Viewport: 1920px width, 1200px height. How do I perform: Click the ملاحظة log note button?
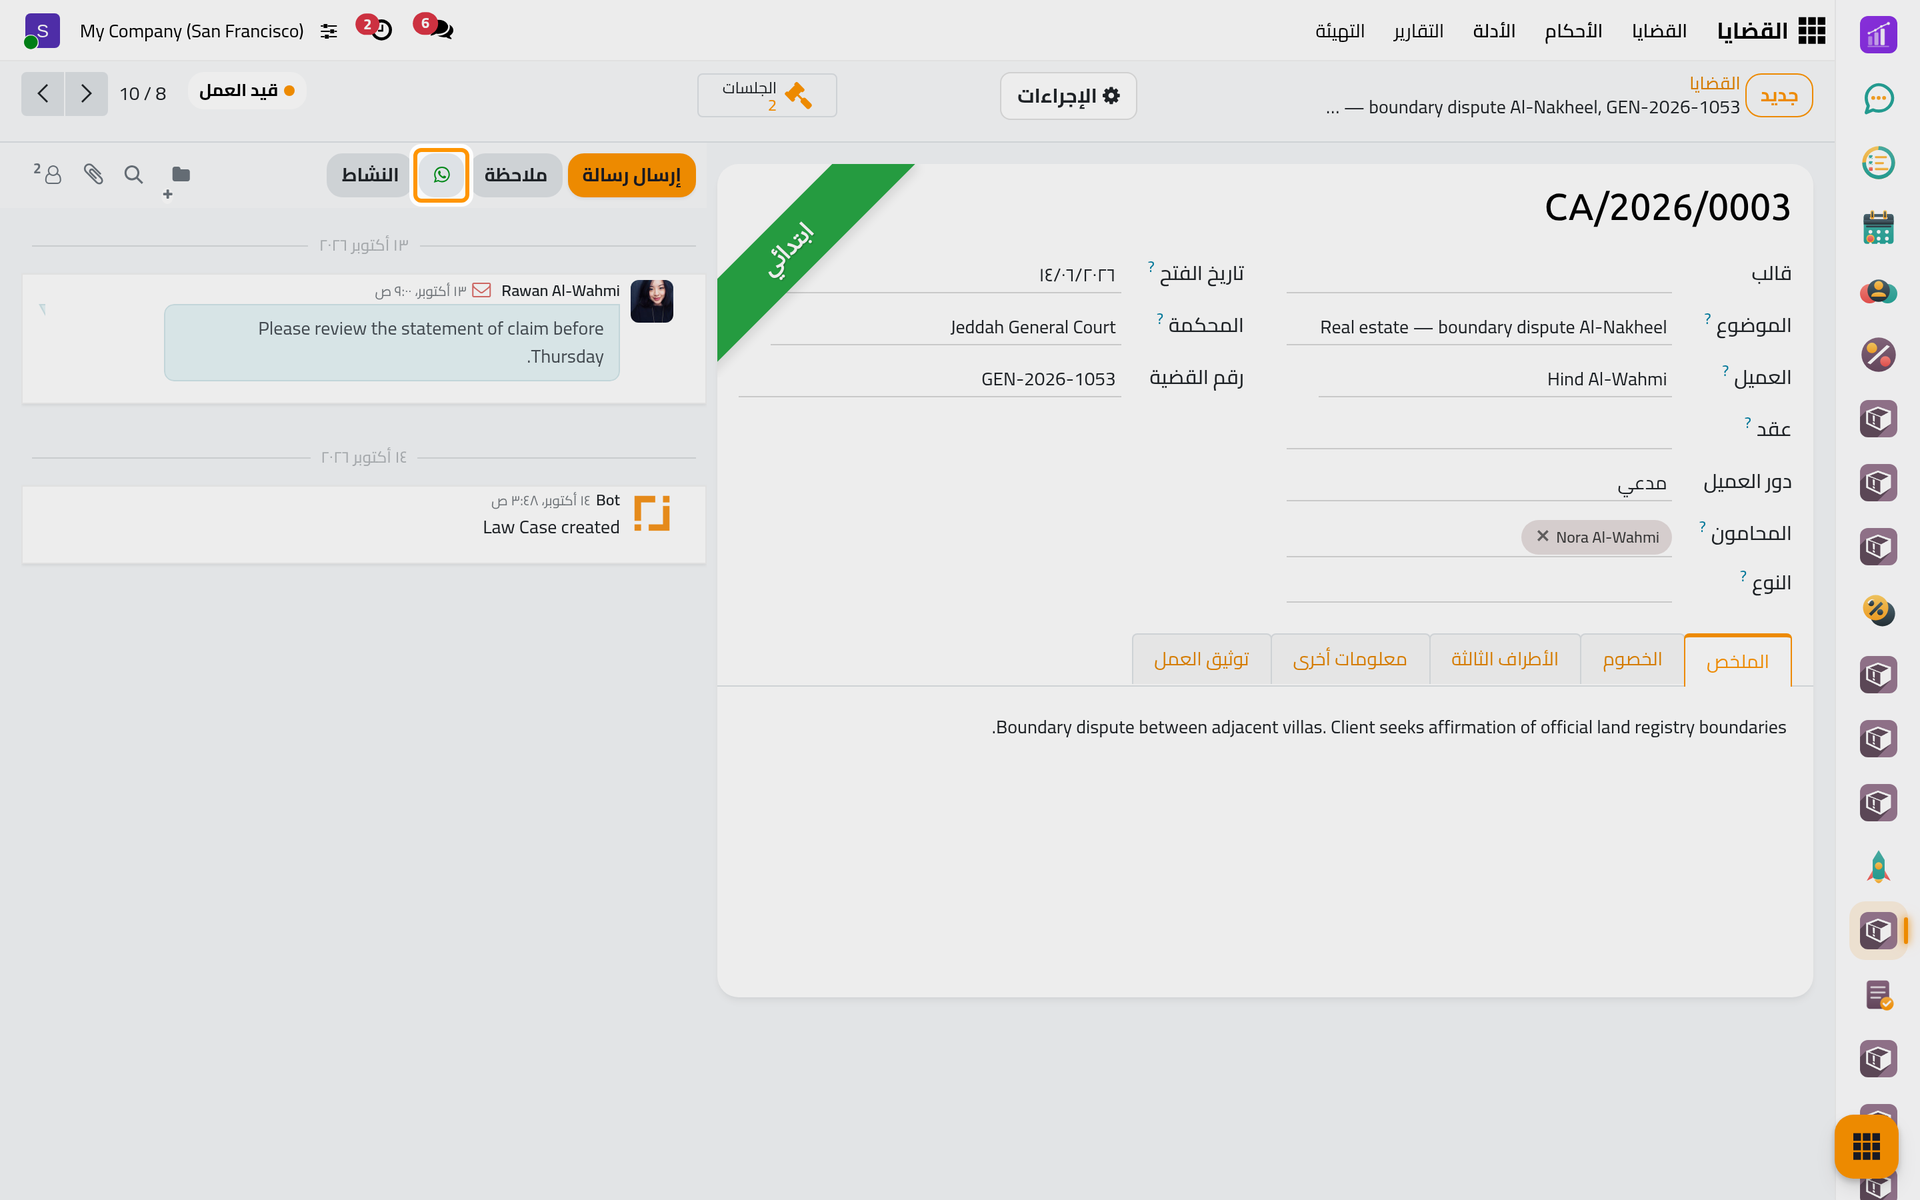coord(516,175)
